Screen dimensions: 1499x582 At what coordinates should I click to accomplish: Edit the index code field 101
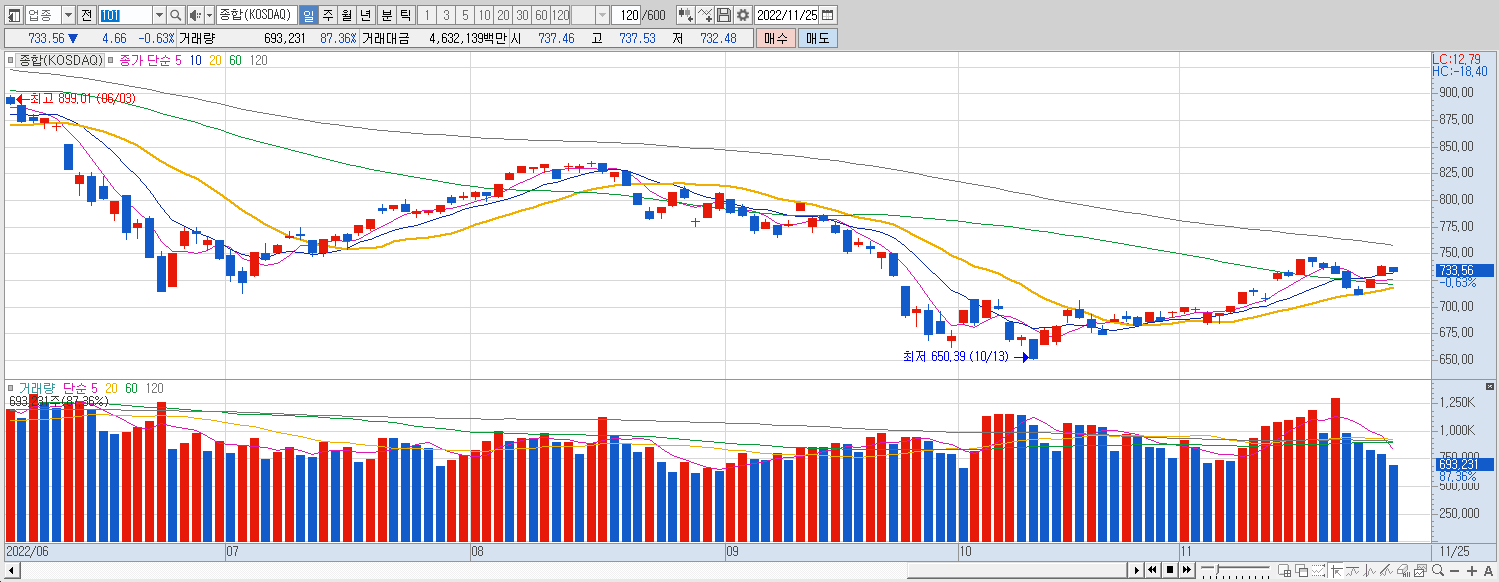click(125, 15)
